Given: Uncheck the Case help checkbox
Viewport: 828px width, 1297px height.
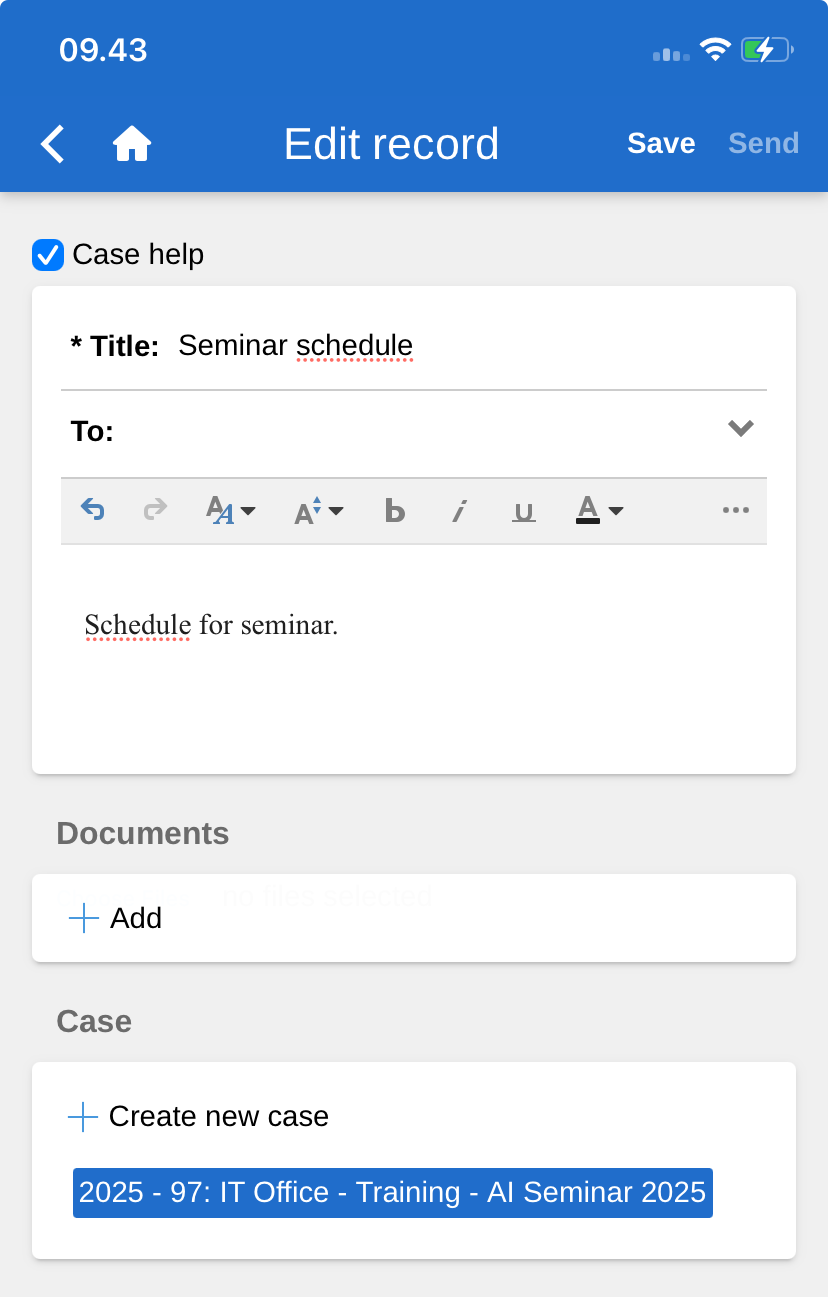Looking at the screenshot, I should coord(48,255).
